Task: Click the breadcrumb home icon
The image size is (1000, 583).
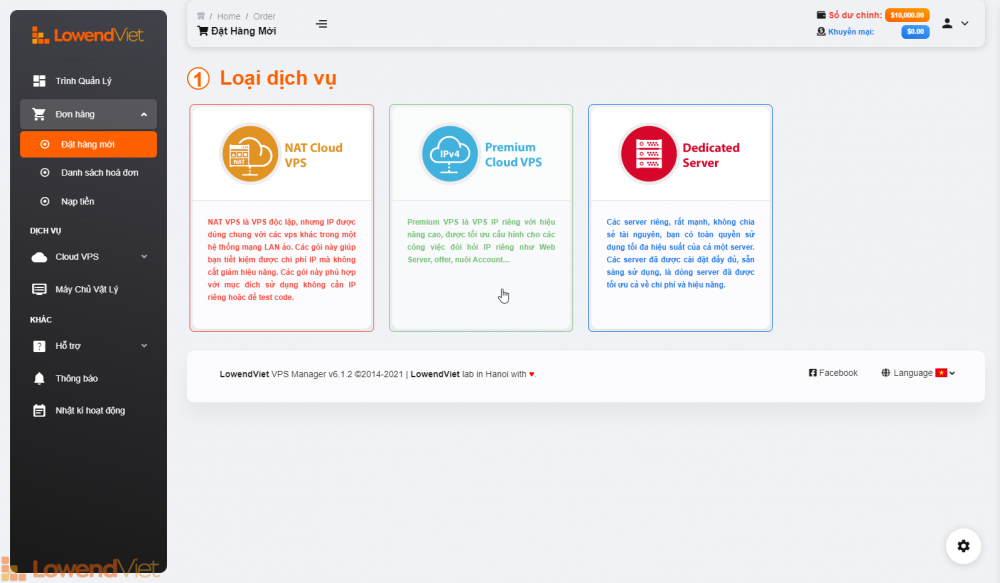Action: 201,16
